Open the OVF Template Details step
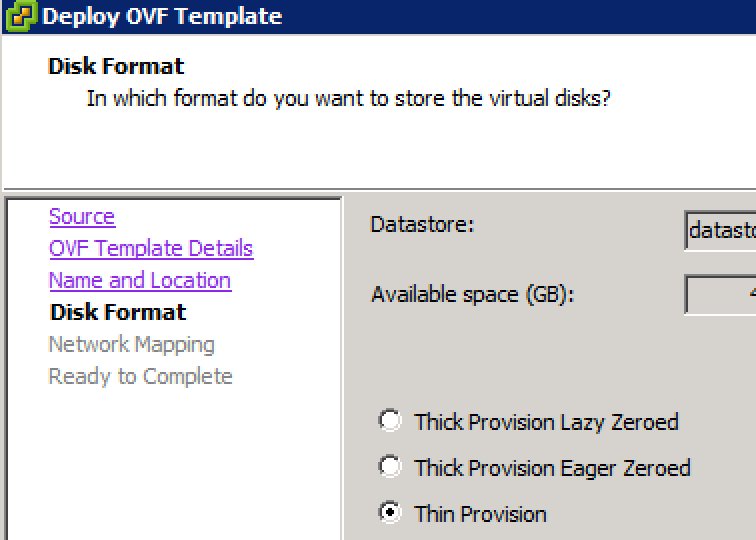The width and height of the screenshot is (756, 540). point(151,248)
